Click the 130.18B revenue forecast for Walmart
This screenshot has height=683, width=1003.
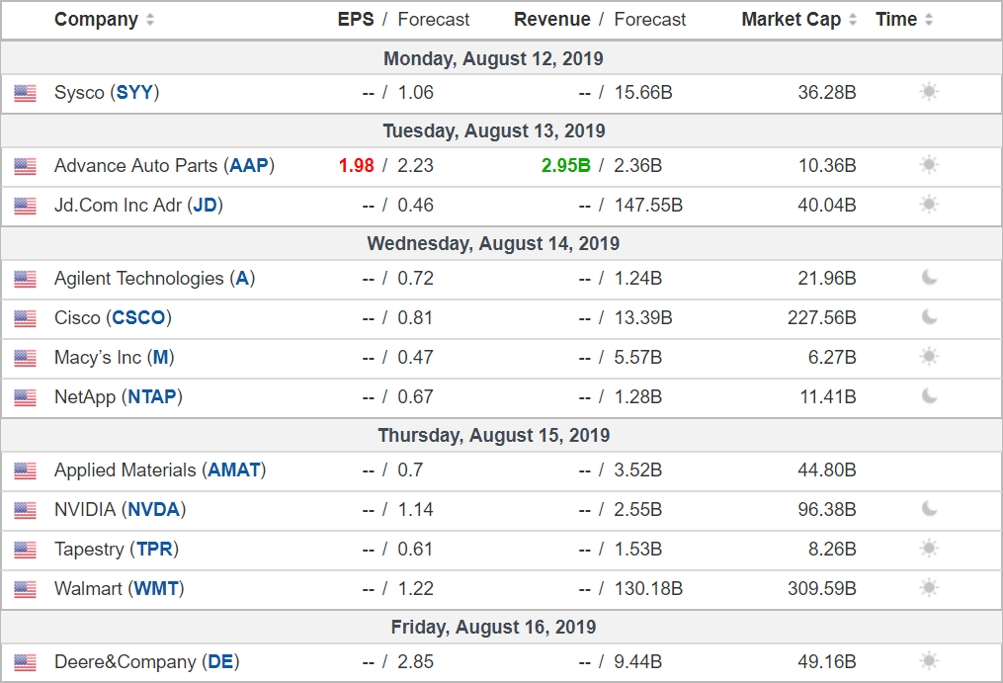coord(649,588)
